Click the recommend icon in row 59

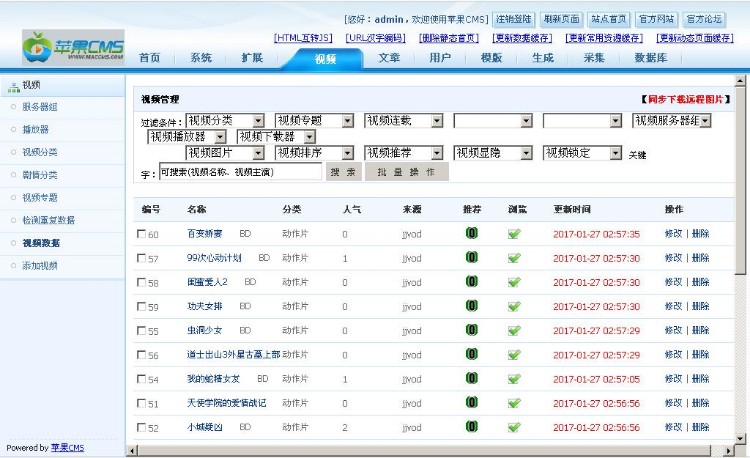click(x=472, y=306)
